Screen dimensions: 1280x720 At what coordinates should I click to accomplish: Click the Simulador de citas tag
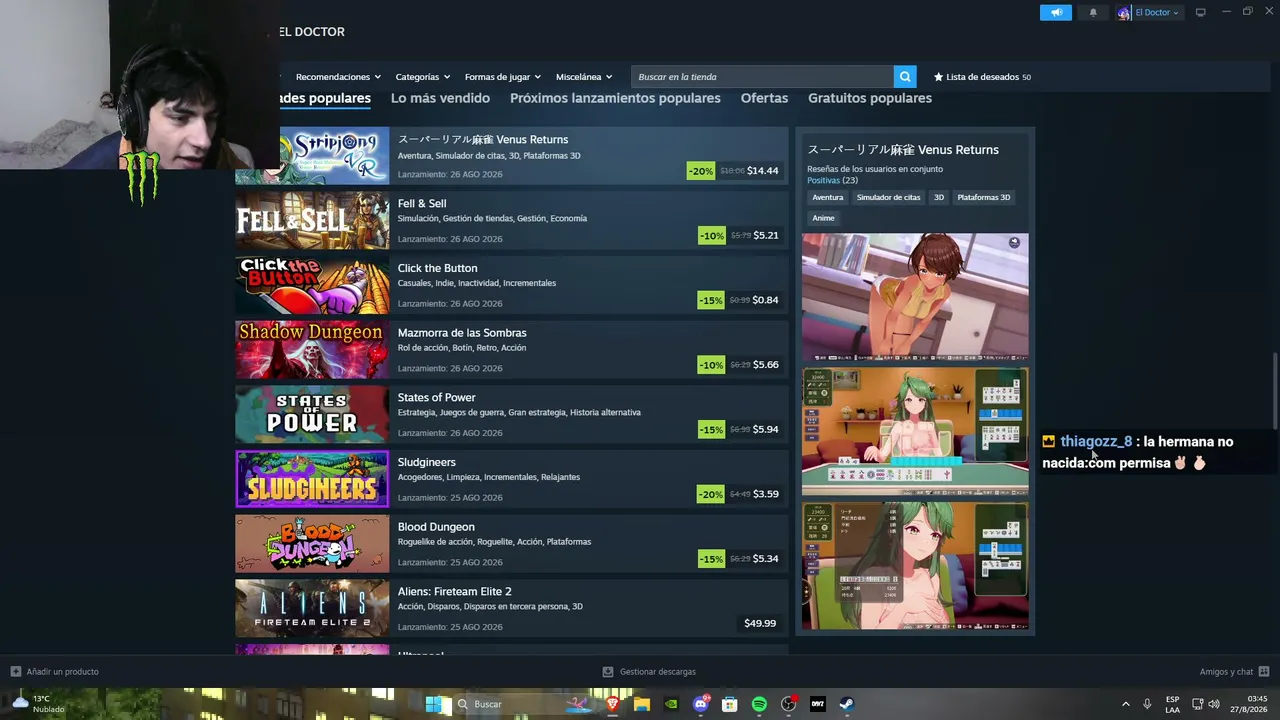(x=889, y=197)
